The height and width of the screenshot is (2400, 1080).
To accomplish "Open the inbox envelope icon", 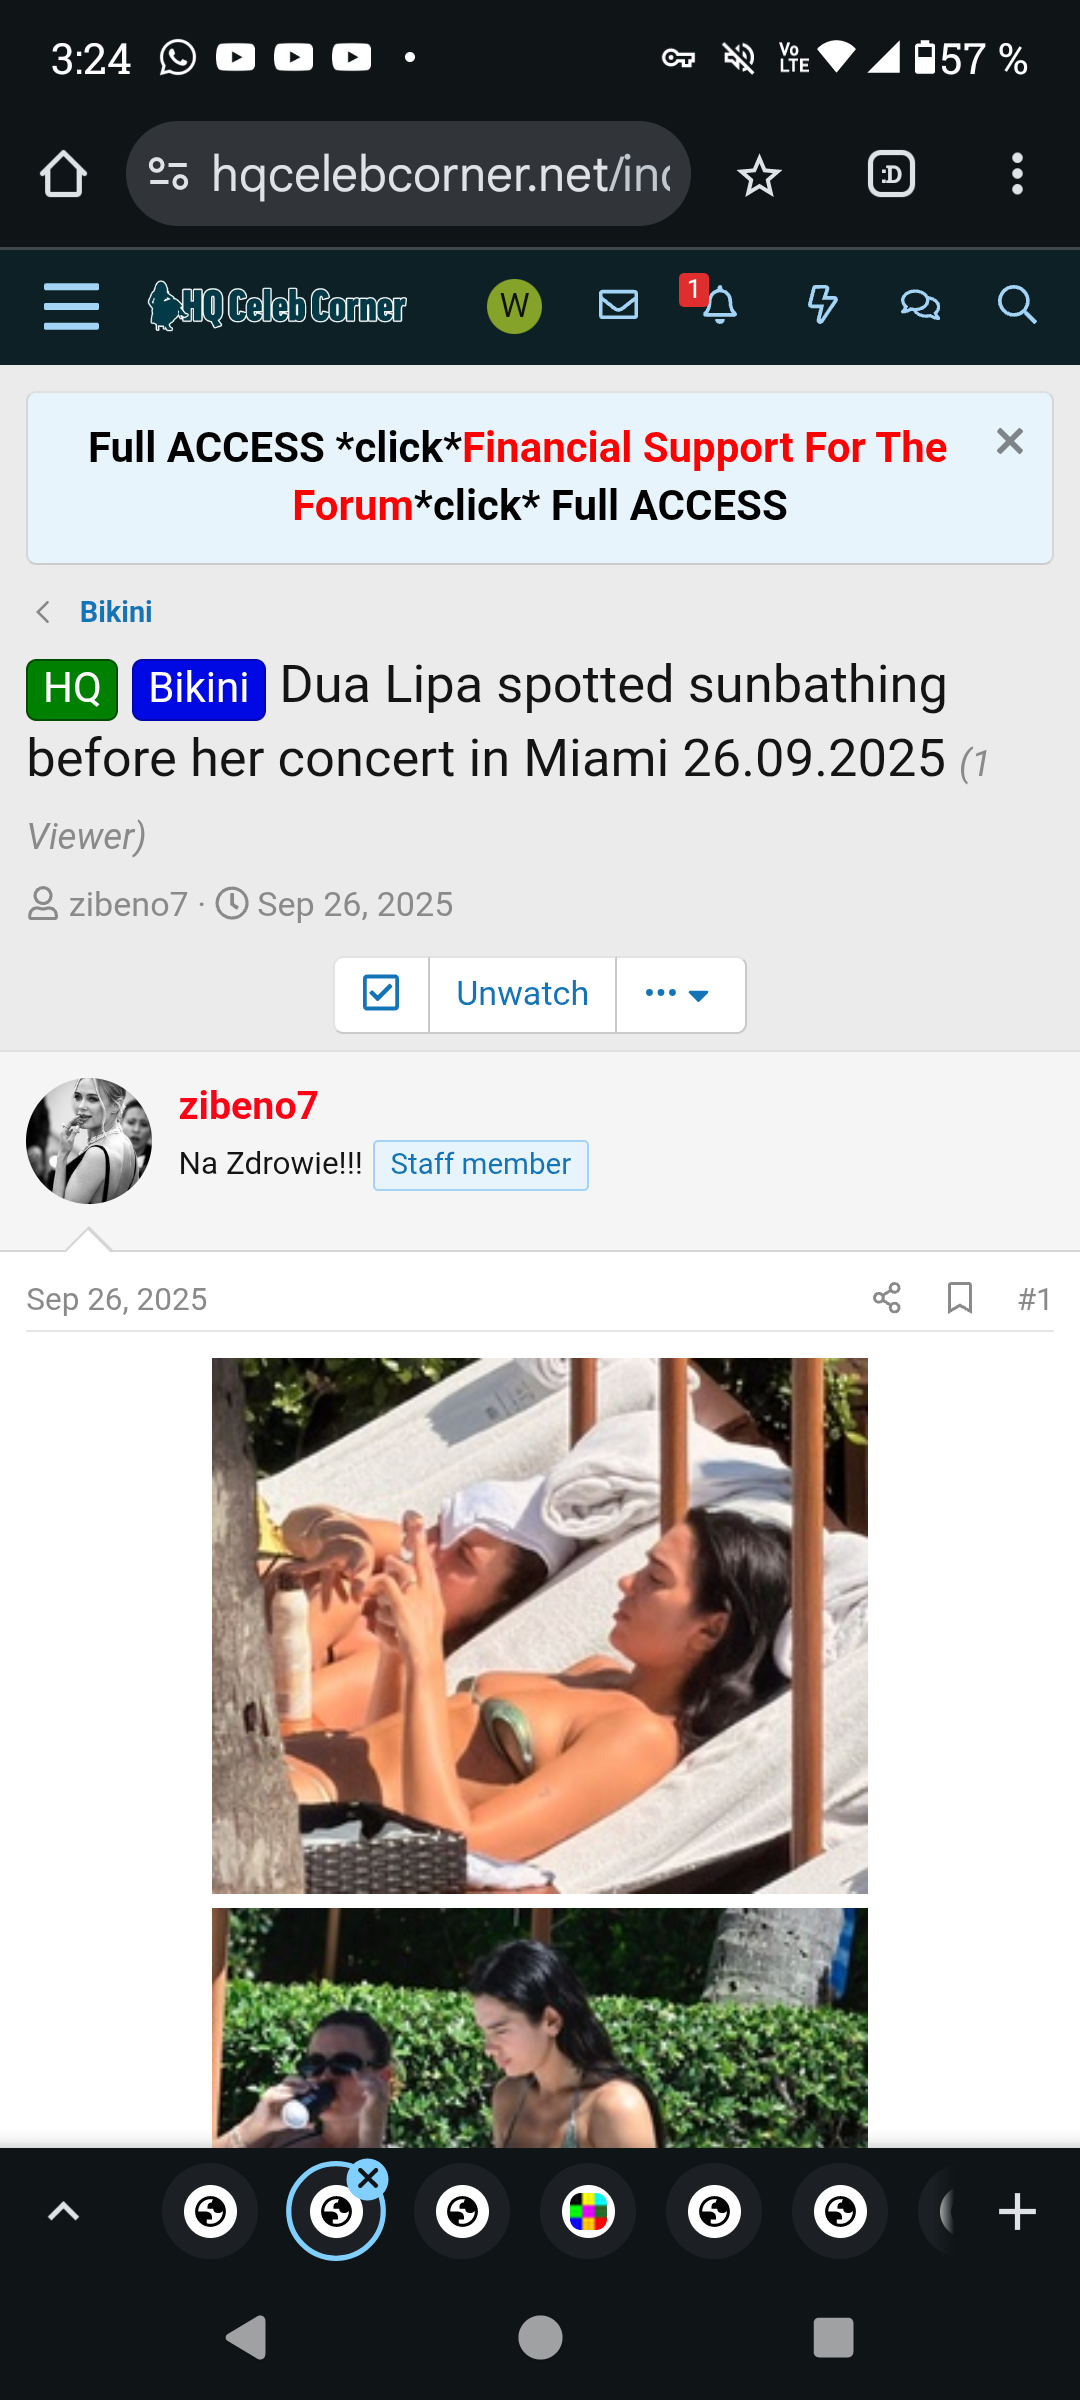I will click(618, 304).
